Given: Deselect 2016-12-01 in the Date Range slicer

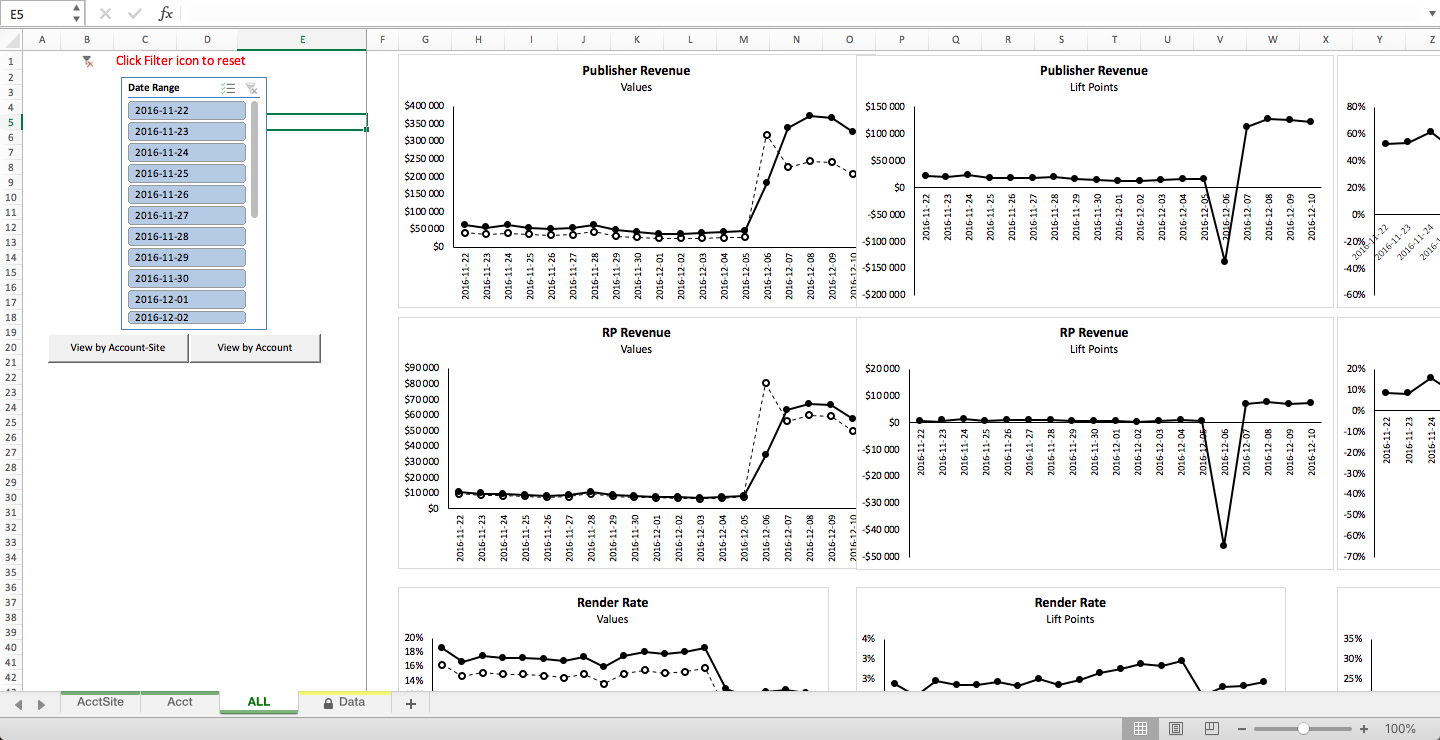Looking at the screenshot, I should tap(187, 298).
